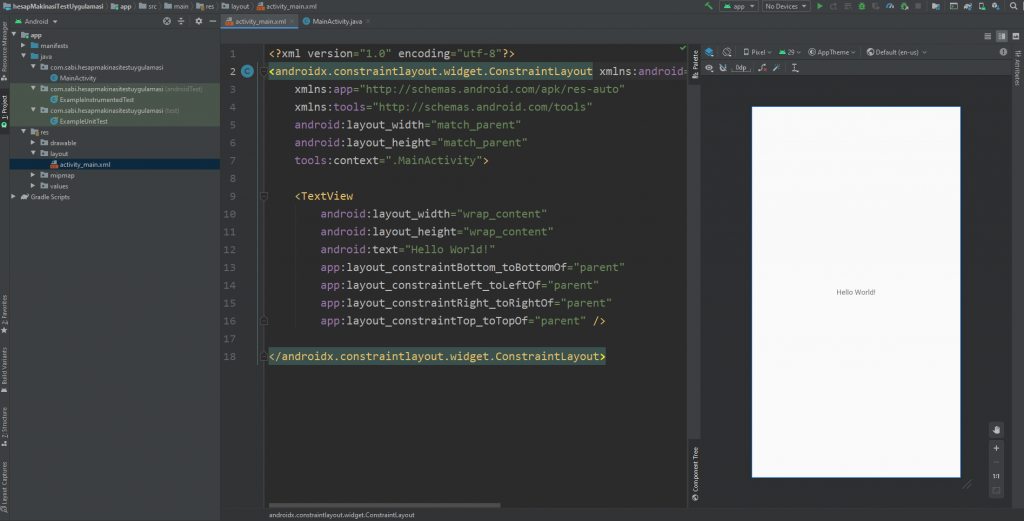Screen dimensions: 1024x521
Task: Click the Infer Constraints magic wand icon
Action: click(x=776, y=68)
